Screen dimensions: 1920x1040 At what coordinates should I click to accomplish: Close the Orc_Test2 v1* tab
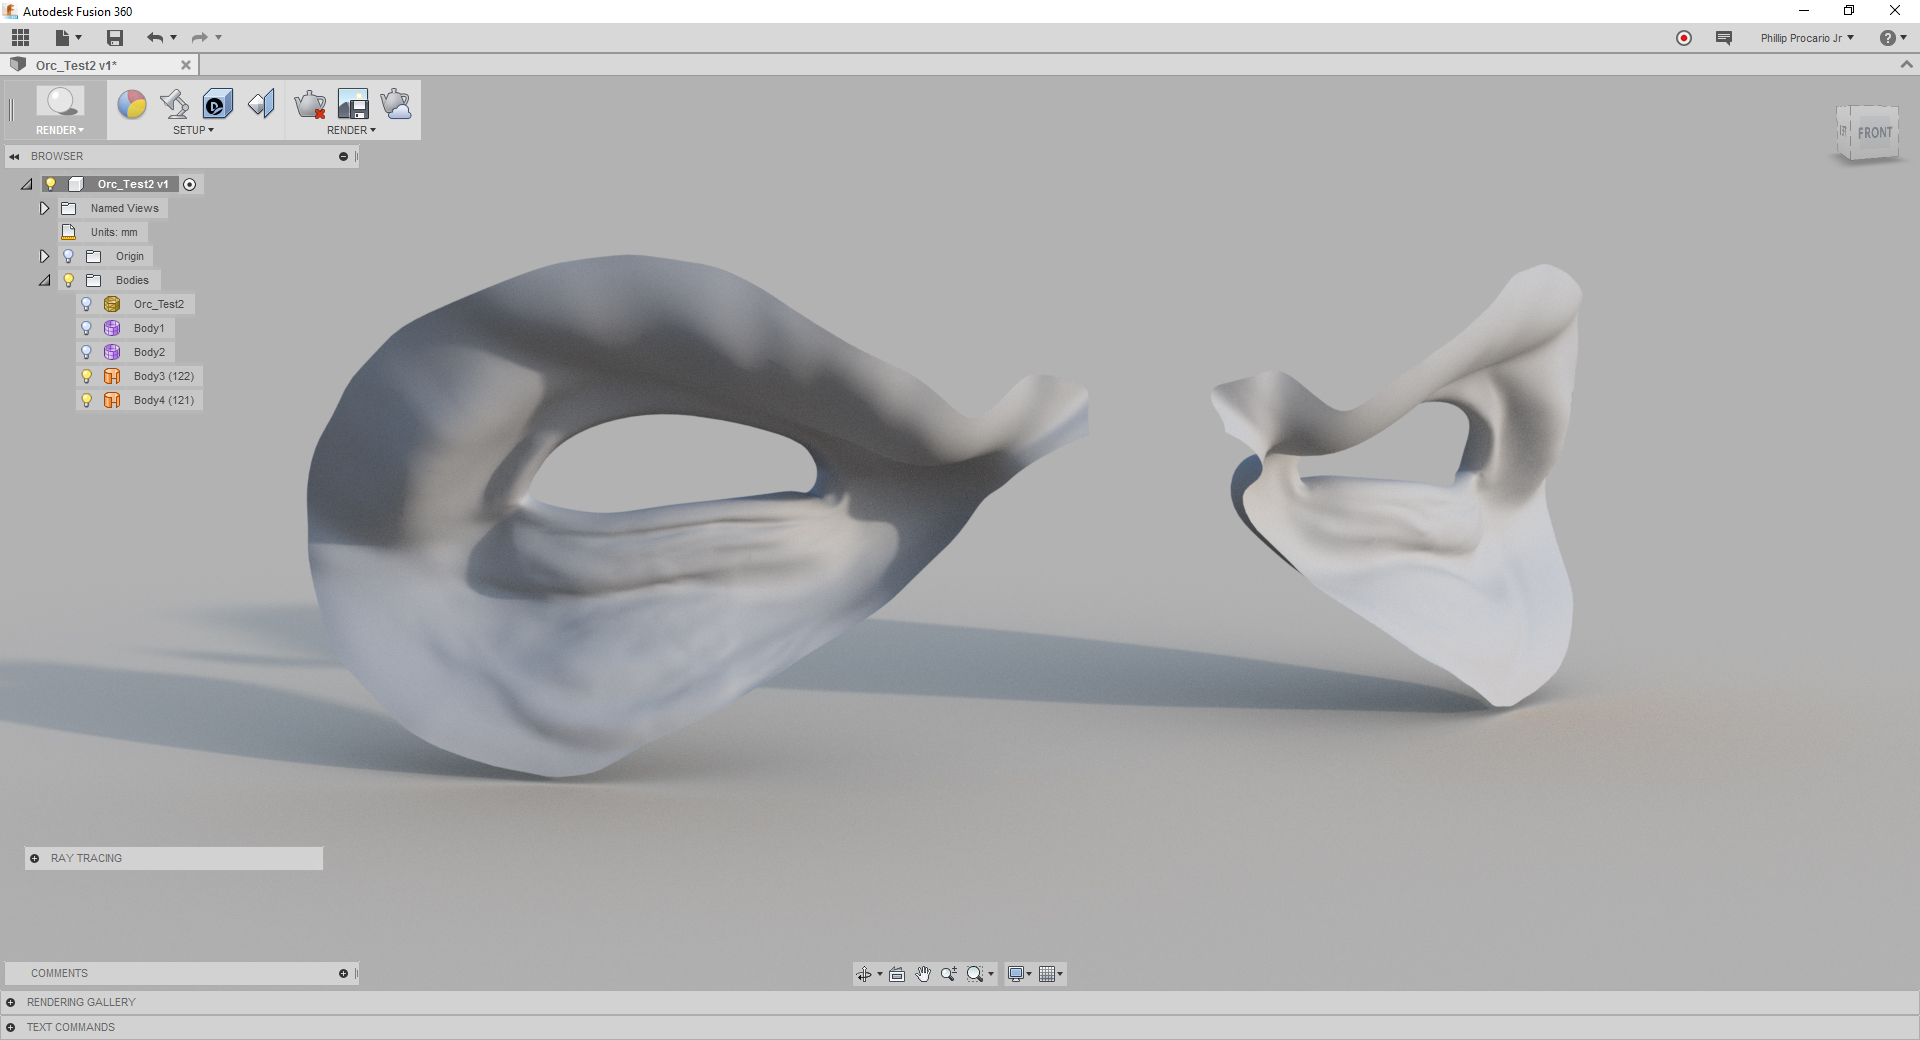185,65
